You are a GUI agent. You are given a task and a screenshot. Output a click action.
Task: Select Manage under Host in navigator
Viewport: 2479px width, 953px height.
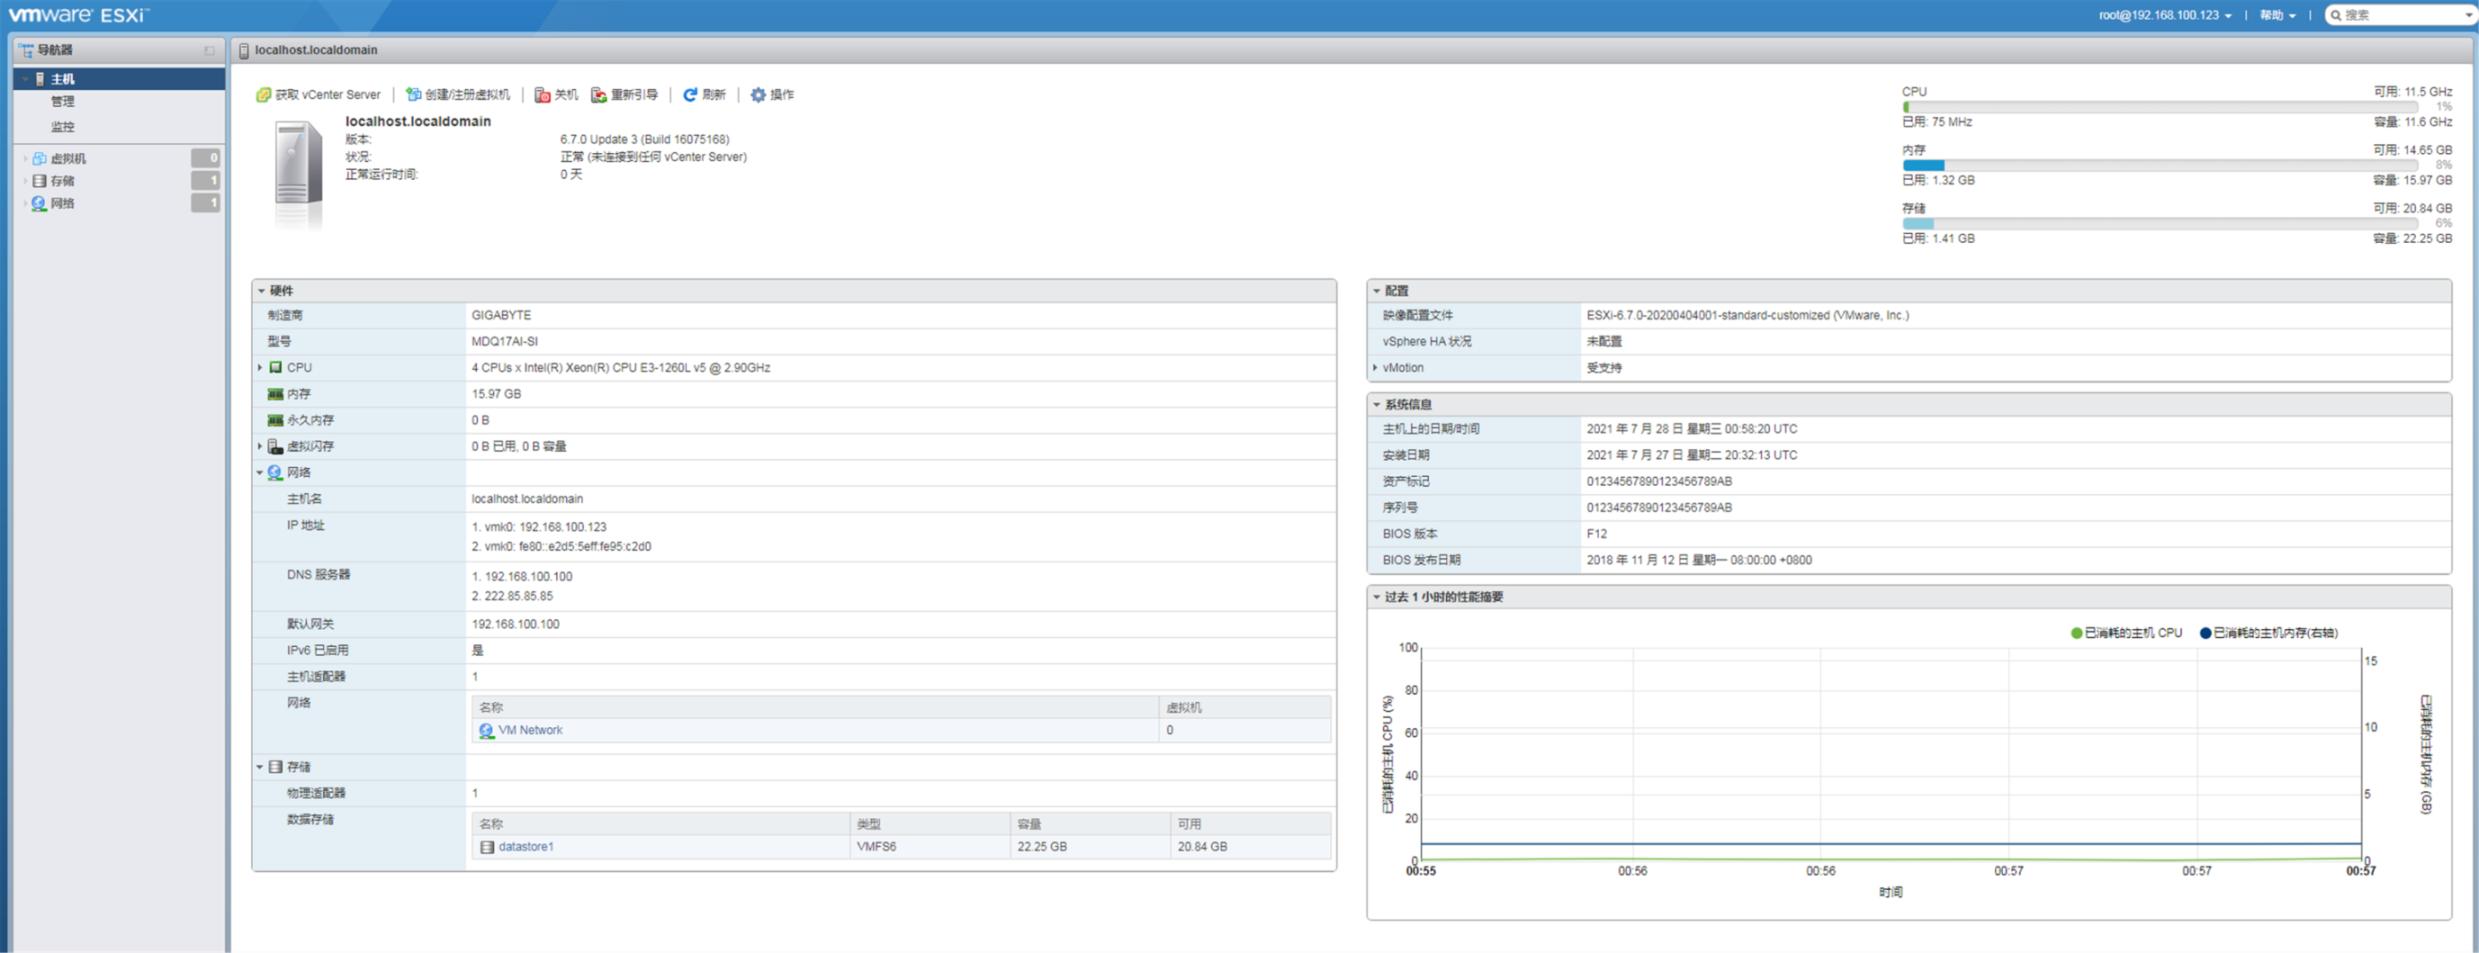coord(63,102)
